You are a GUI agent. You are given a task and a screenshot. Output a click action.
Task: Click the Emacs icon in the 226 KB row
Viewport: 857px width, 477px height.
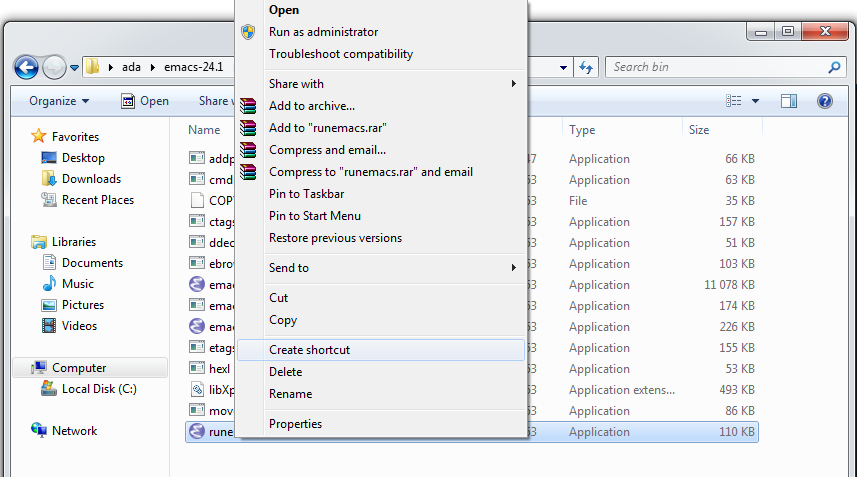pyautogui.click(x=197, y=327)
